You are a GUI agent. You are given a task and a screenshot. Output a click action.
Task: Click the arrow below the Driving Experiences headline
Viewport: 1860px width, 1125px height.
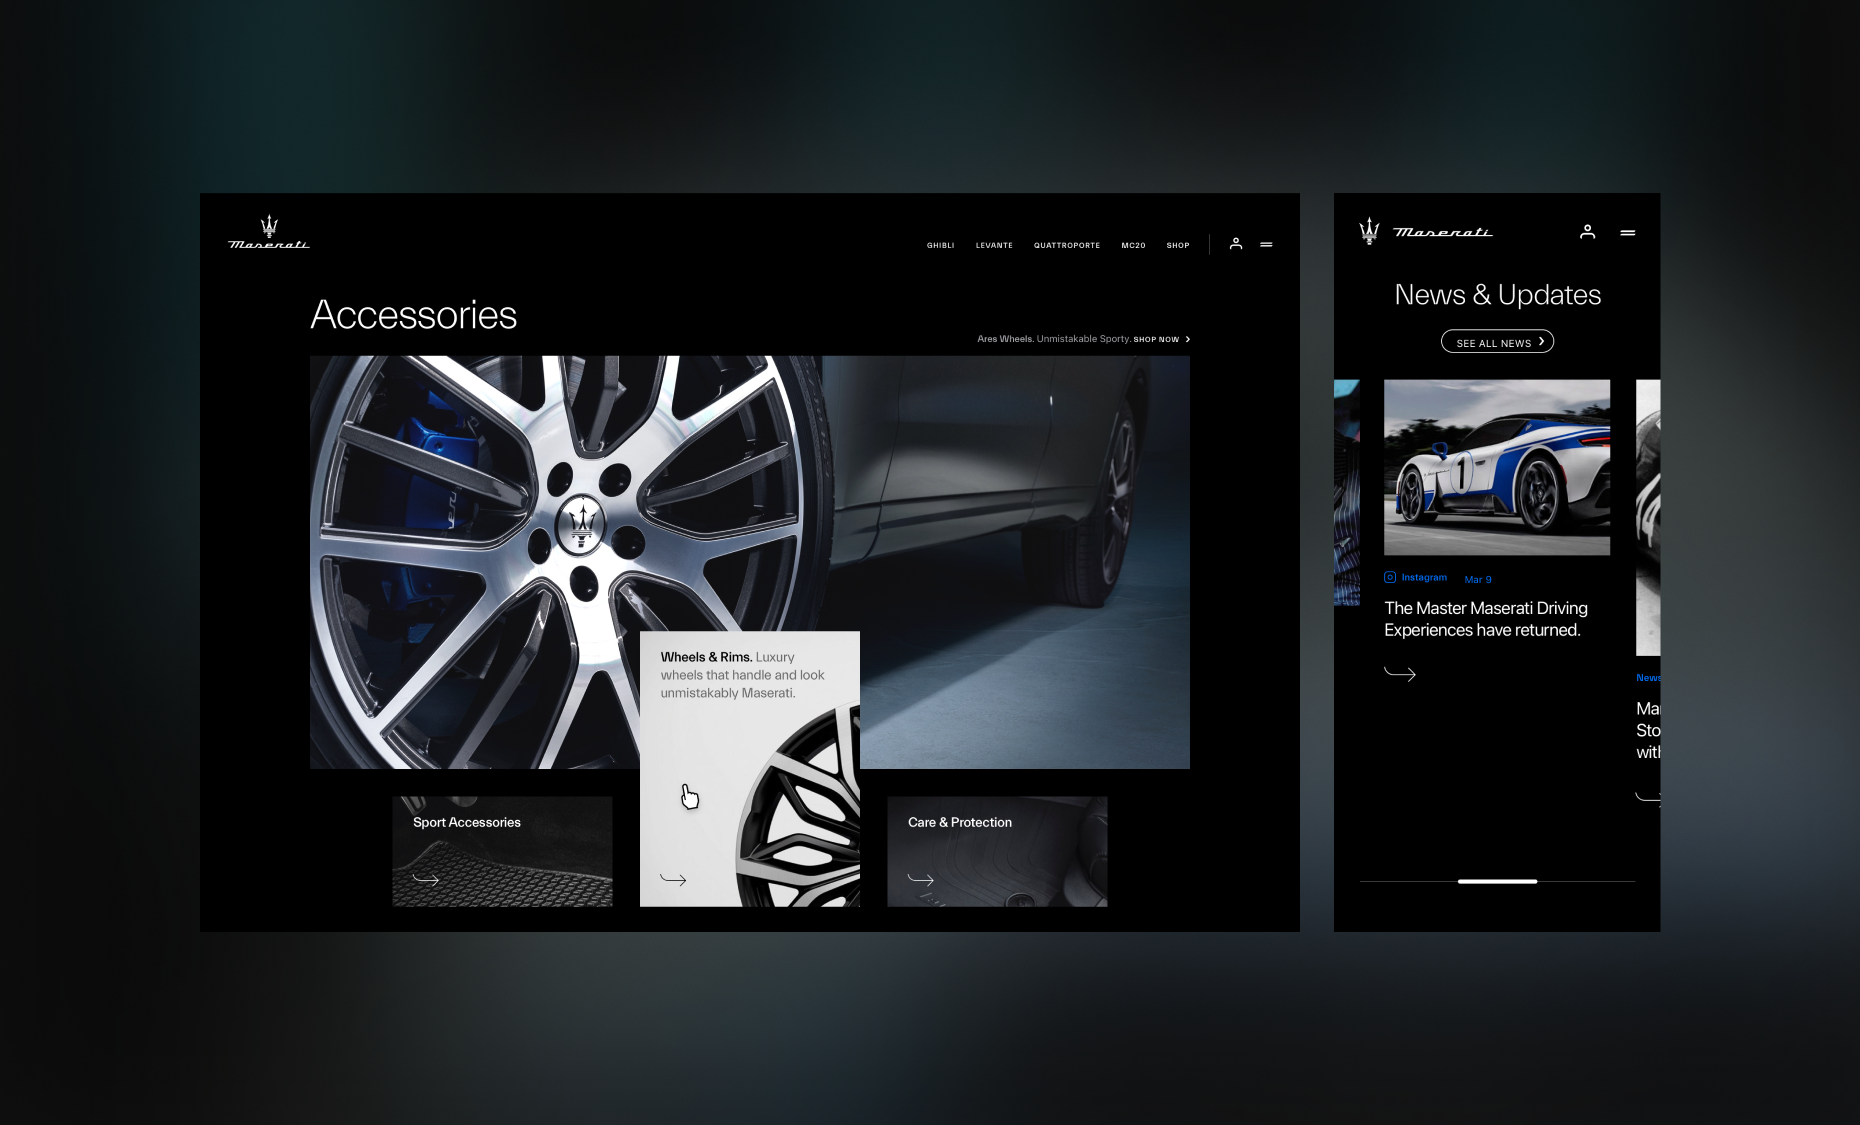(x=1400, y=673)
